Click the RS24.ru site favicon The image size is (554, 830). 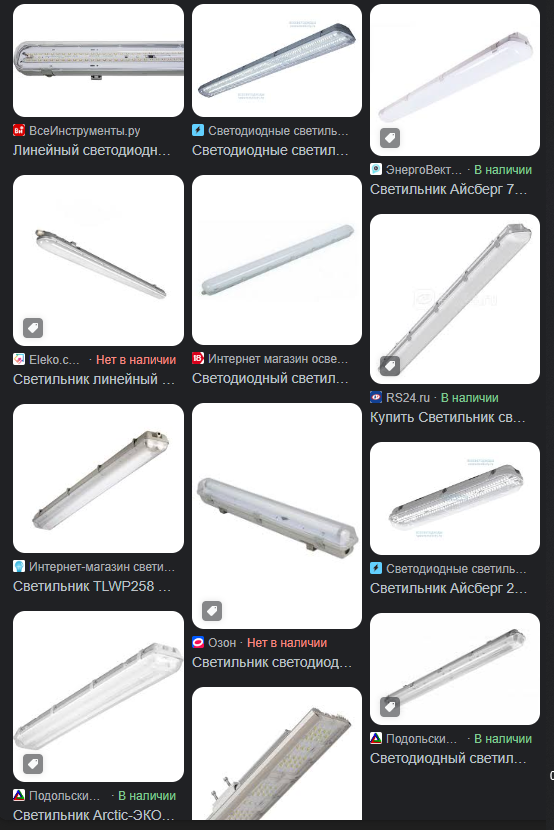coord(376,397)
